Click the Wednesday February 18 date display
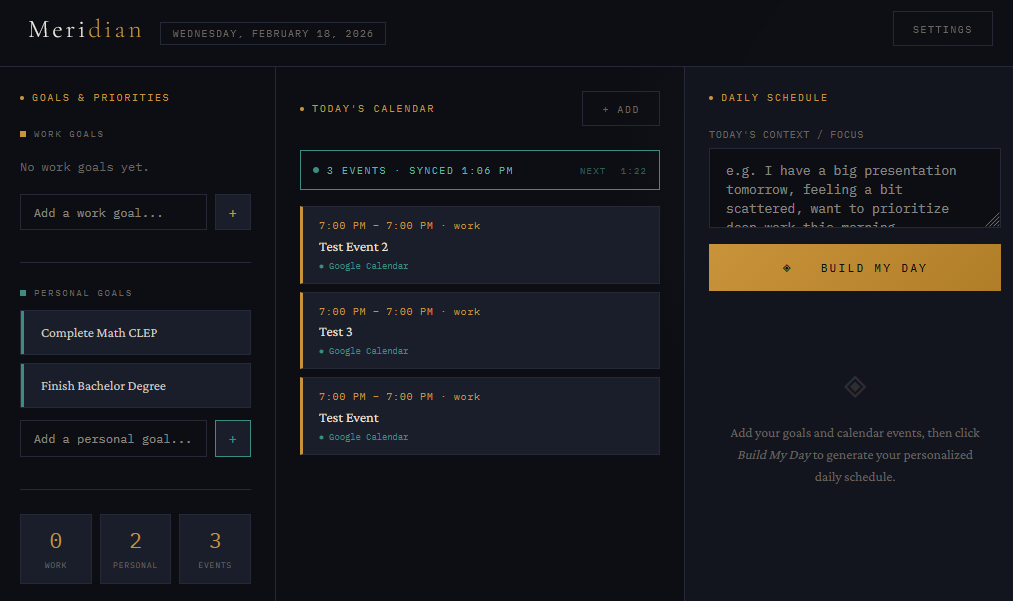 tap(272, 33)
